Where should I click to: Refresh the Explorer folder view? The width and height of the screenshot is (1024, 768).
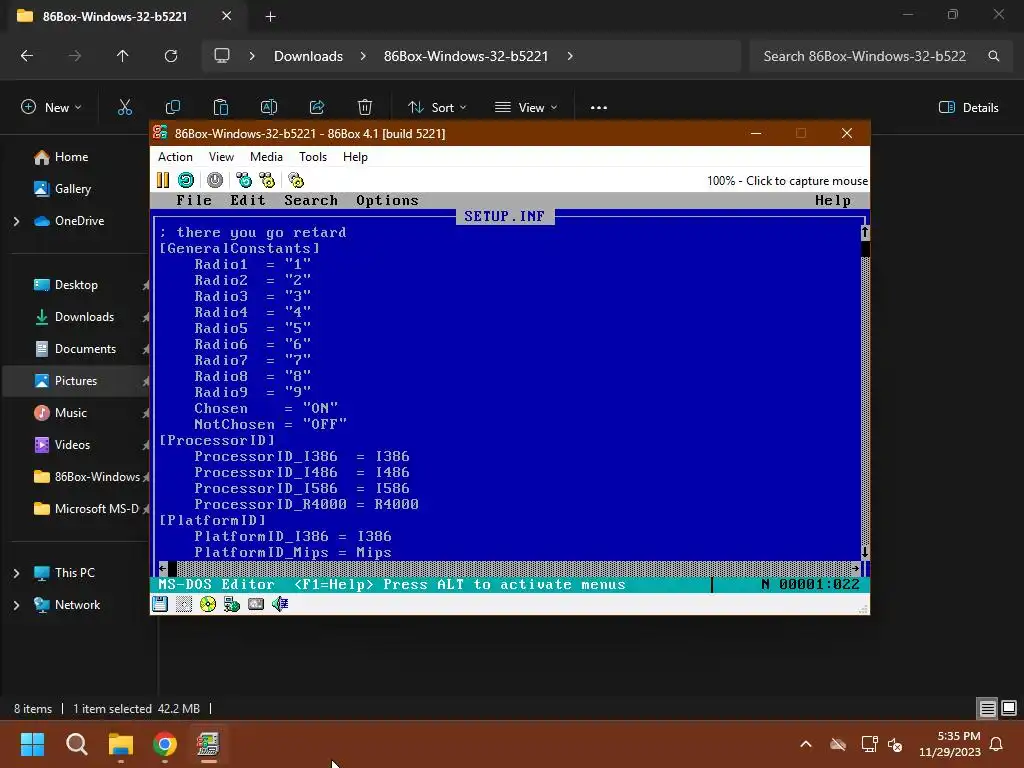pos(171,56)
